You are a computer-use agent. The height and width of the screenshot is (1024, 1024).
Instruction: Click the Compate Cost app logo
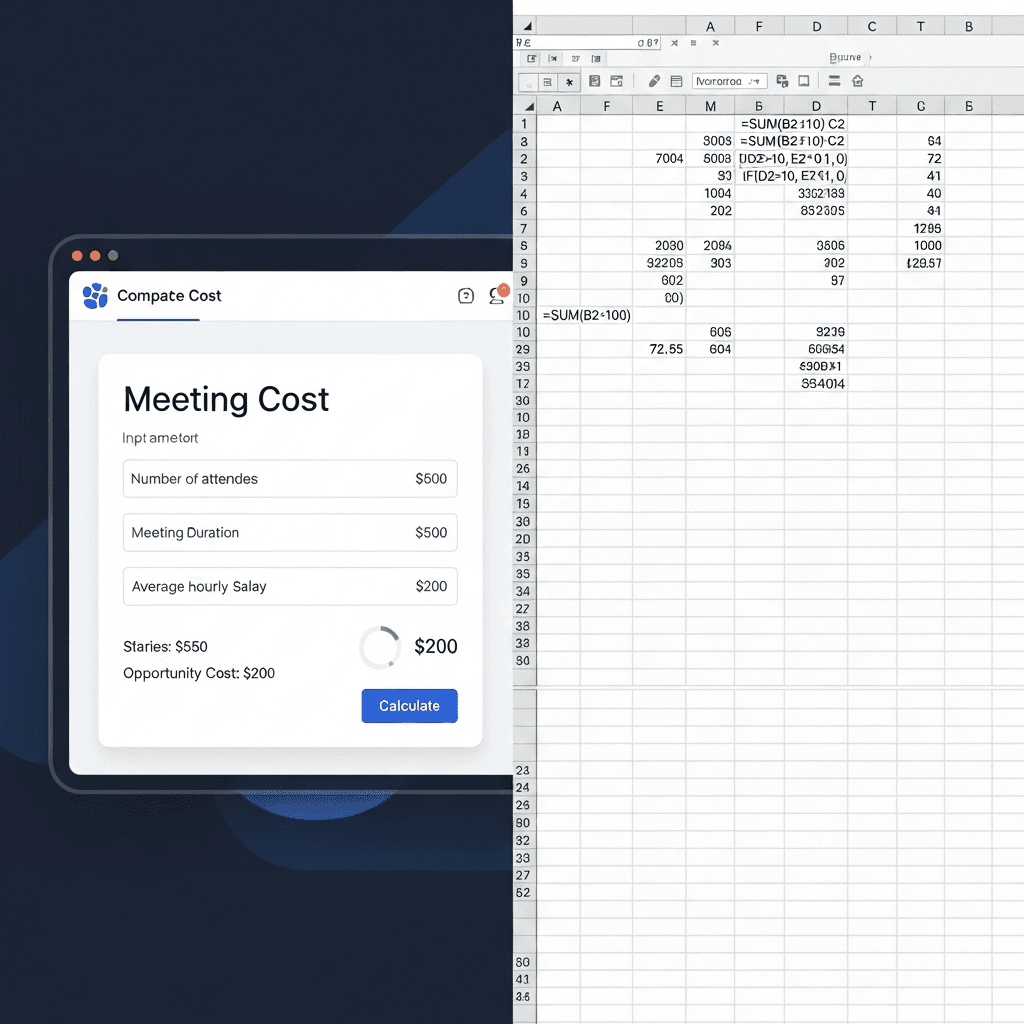tap(94, 296)
